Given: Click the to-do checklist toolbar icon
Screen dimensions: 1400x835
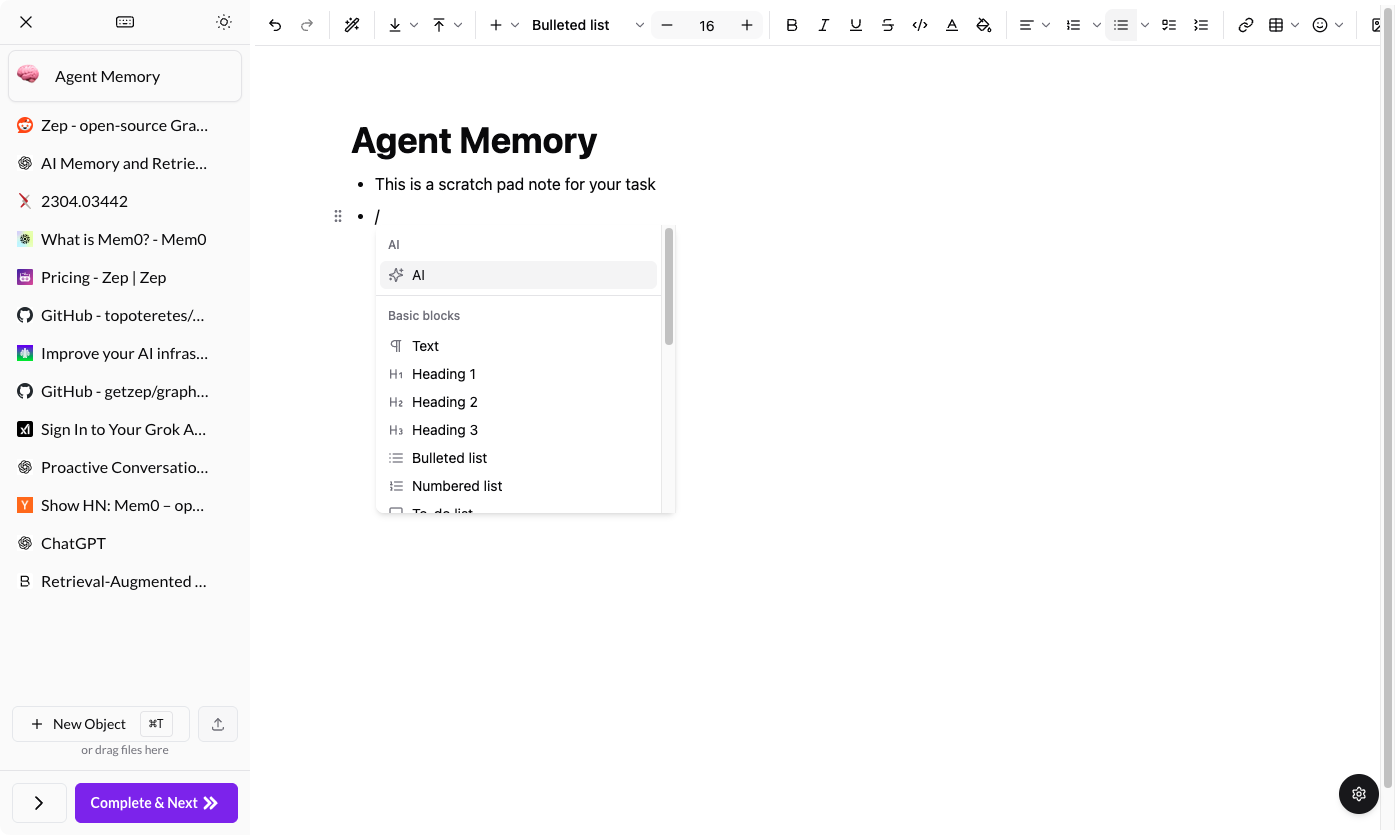Looking at the screenshot, I should (x=1169, y=25).
